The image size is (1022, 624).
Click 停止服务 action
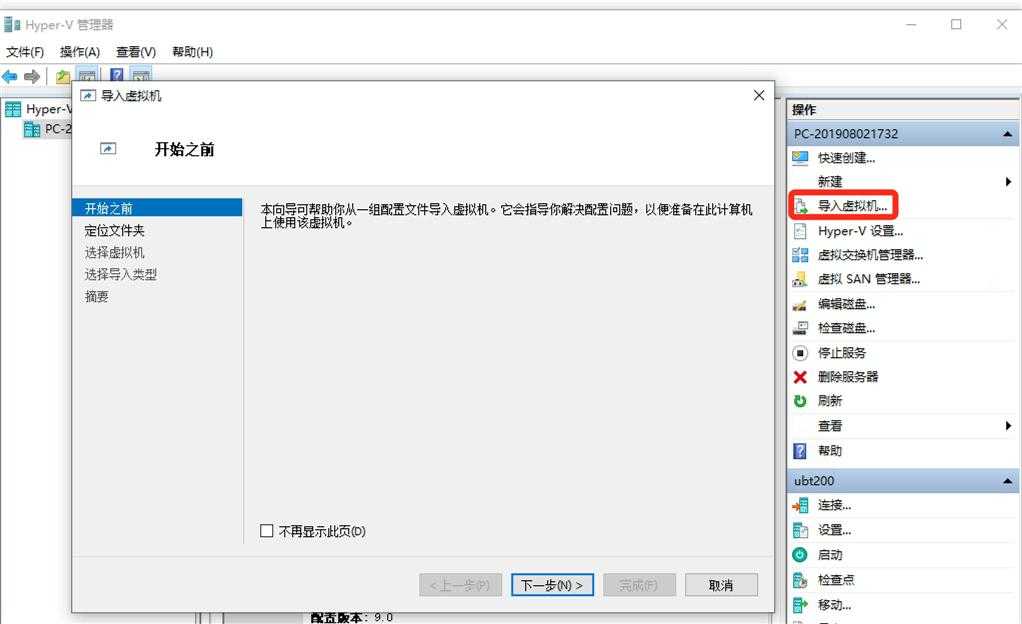[841, 353]
